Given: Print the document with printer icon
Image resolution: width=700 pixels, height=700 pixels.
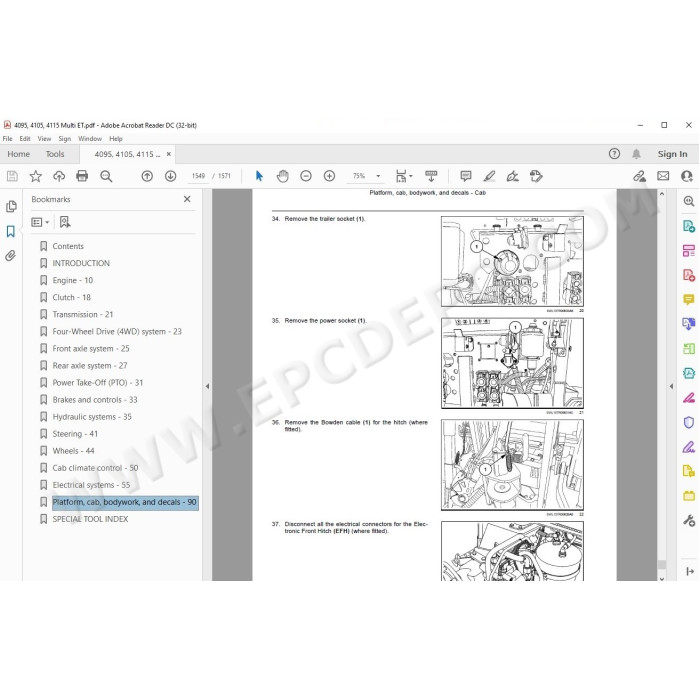Looking at the screenshot, I should pyautogui.click(x=82, y=176).
